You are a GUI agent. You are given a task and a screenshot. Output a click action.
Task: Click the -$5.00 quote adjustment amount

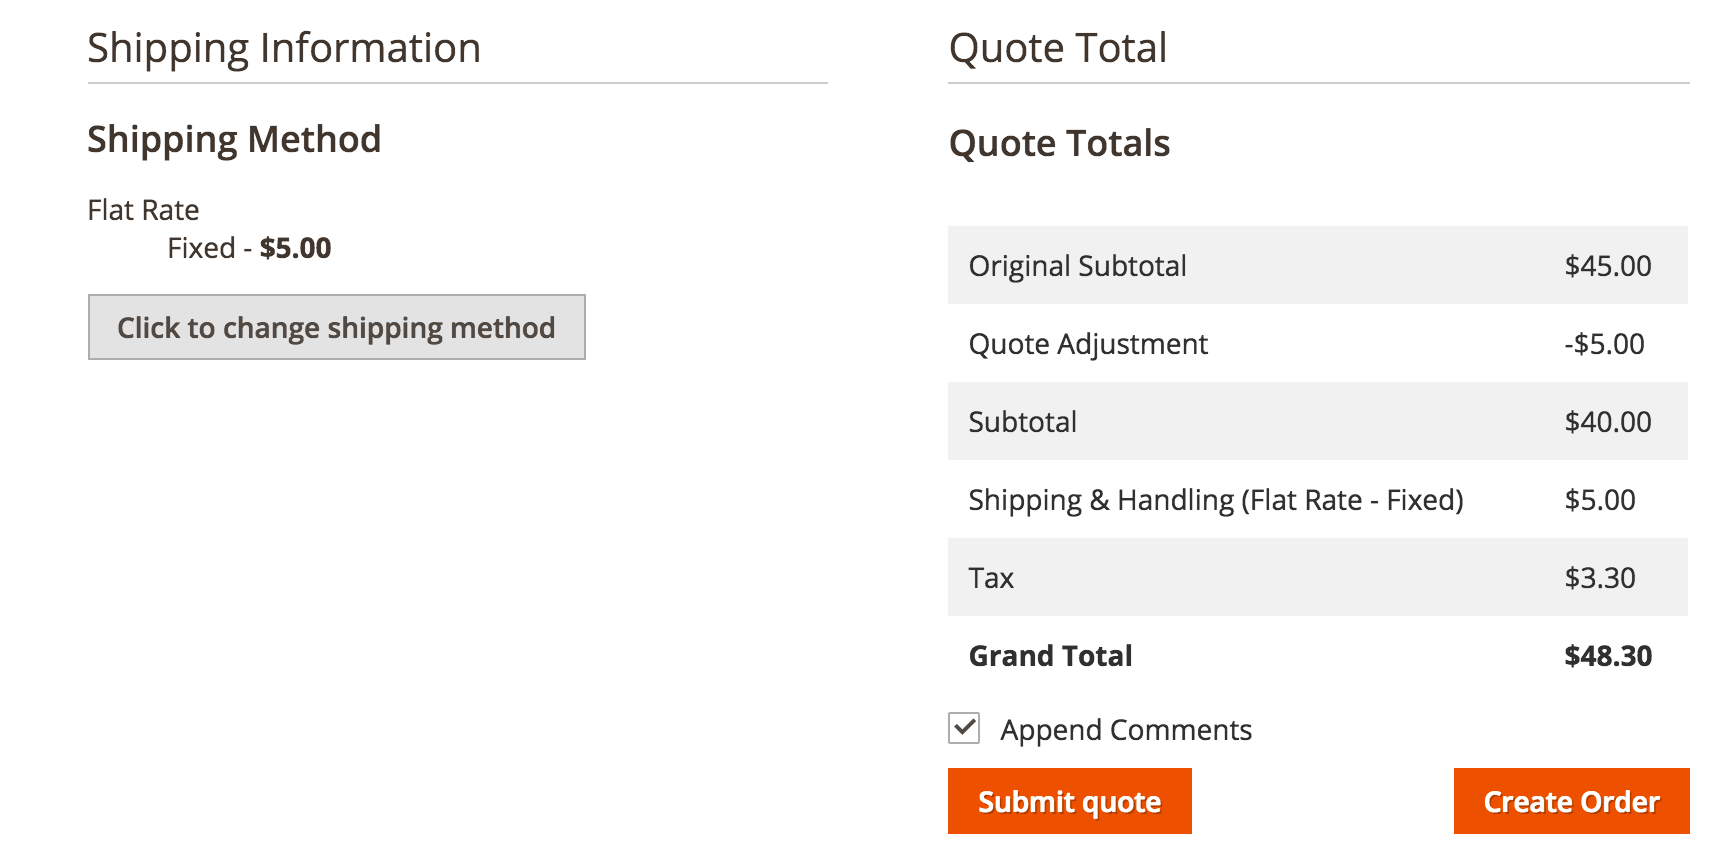(x=1603, y=344)
